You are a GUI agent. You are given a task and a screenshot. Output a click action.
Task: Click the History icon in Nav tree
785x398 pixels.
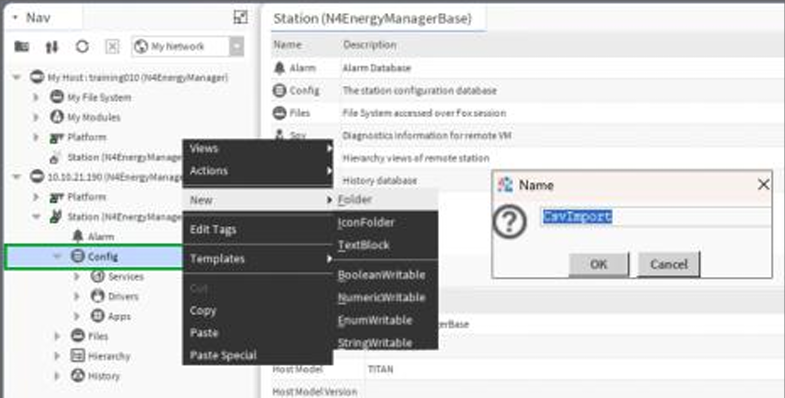[78, 375]
